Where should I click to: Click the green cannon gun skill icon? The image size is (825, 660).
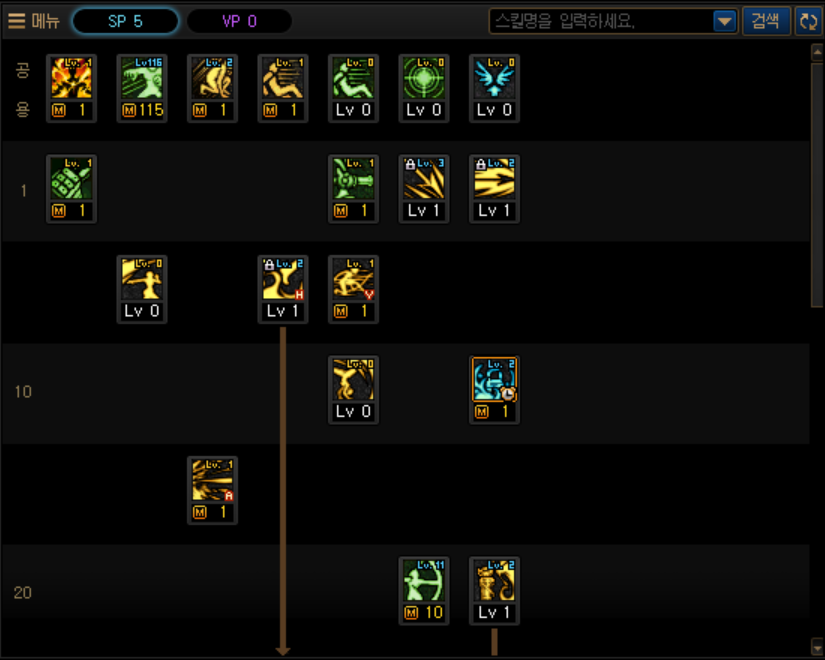click(x=353, y=179)
